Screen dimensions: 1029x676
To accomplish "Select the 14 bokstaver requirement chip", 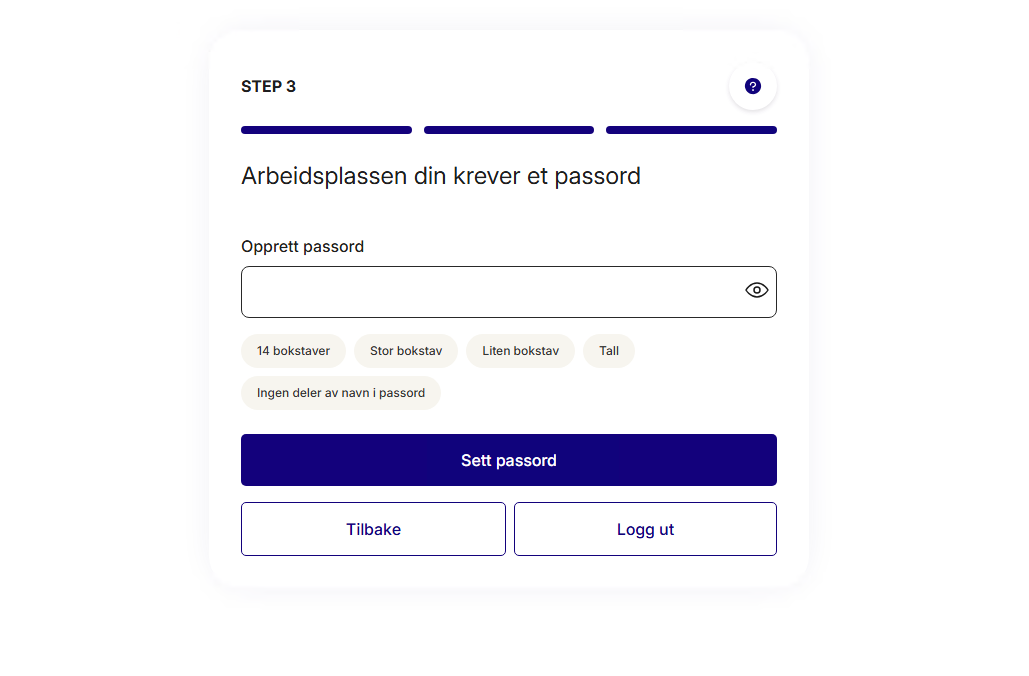I will (293, 351).
